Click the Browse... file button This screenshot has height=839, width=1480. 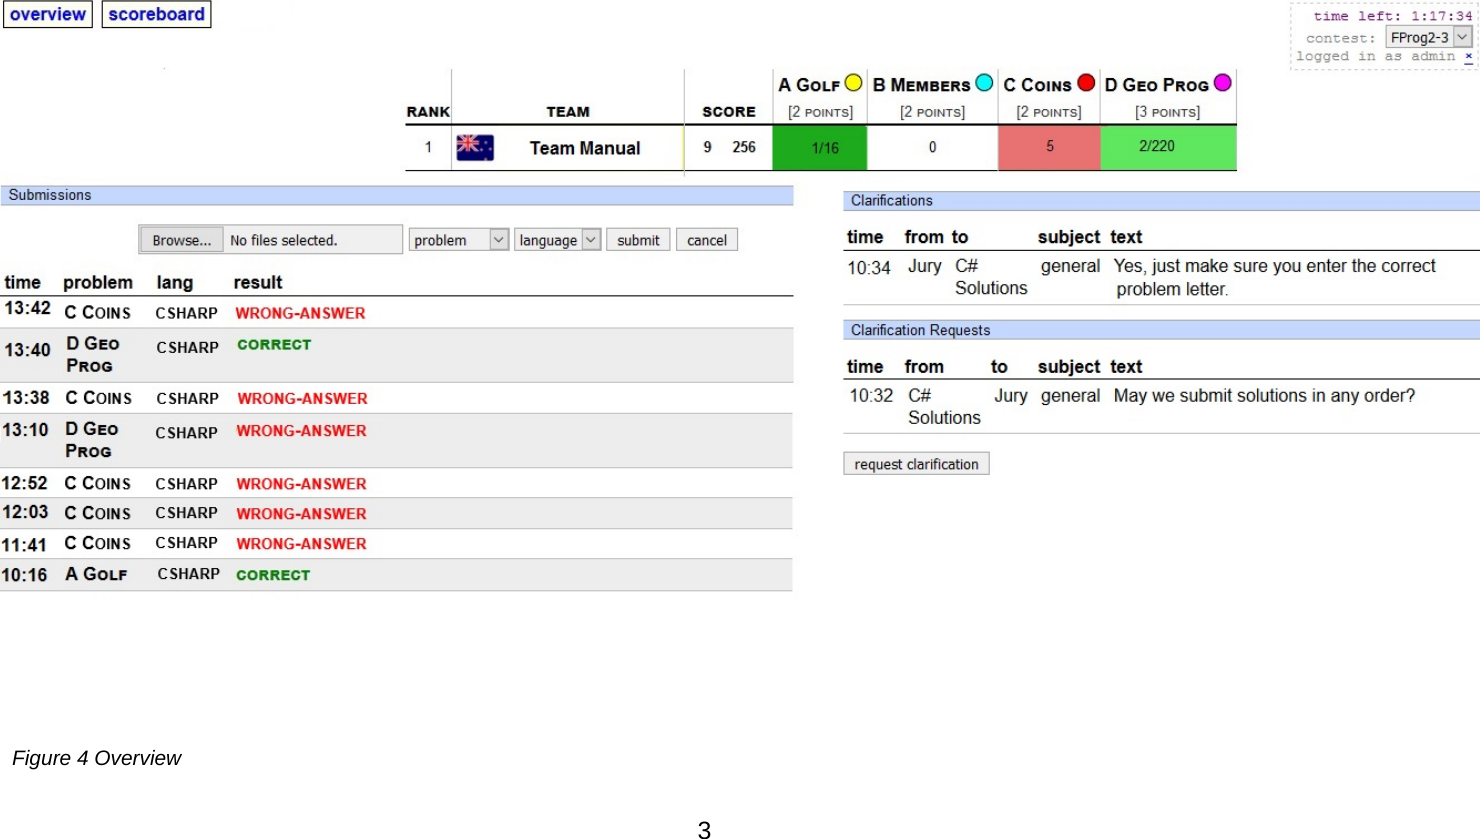pos(181,240)
